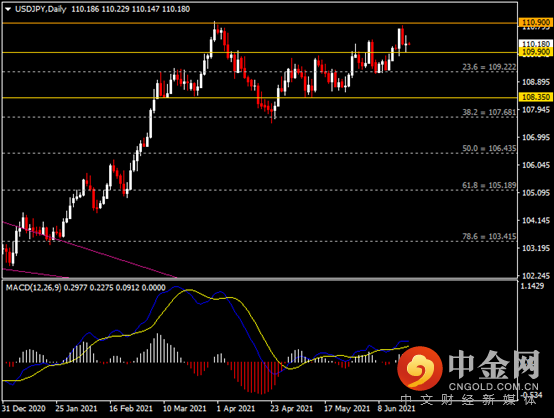This screenshot has width=554, height=418.
Task: Click the orange cloud CNGOLD logo
Action: [420, 368]
